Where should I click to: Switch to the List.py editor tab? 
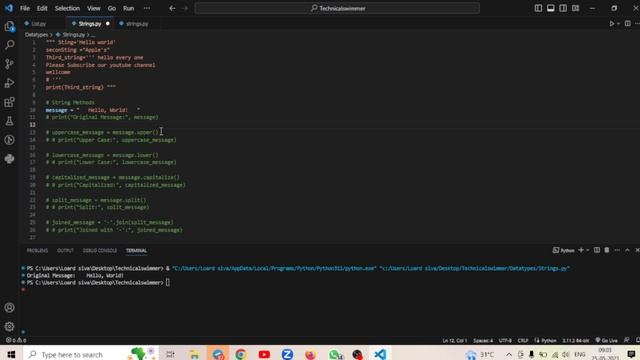pos(38,24)
